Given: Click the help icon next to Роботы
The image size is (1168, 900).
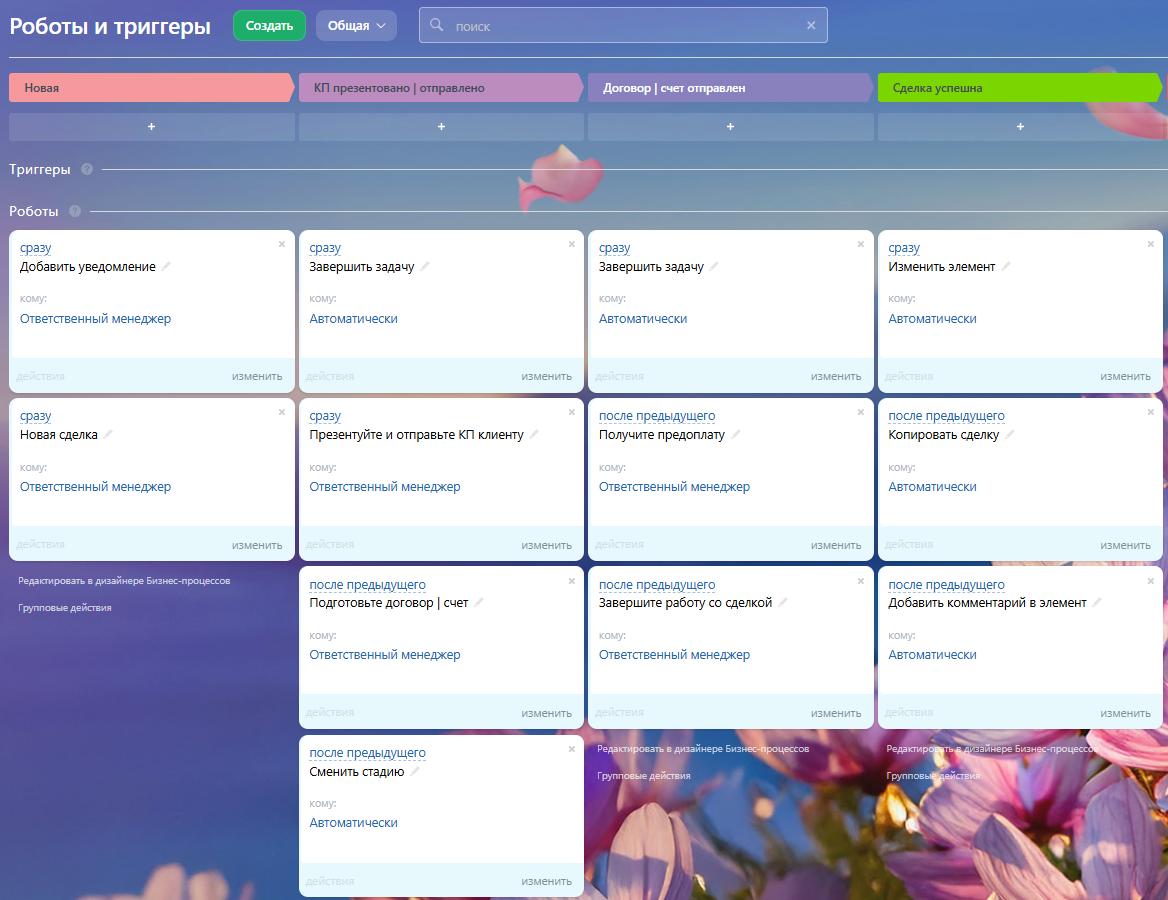Looking at the screenshot, I should coord(74,211).
